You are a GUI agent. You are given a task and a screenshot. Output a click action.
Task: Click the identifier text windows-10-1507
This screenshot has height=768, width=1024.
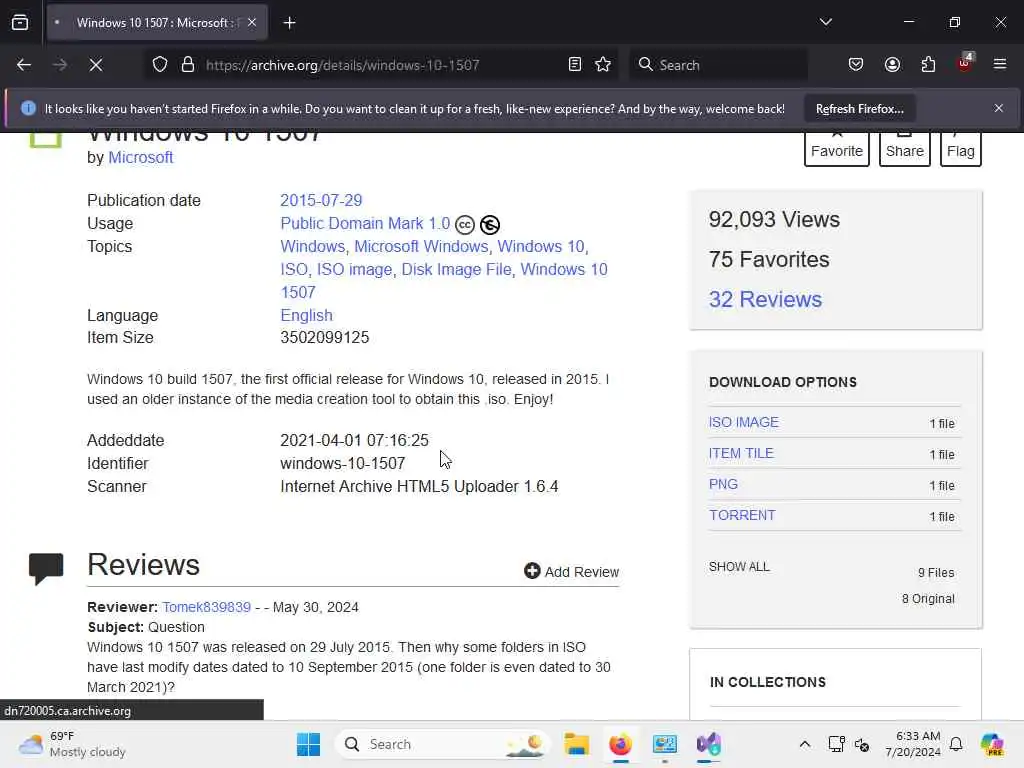point(342,464)
